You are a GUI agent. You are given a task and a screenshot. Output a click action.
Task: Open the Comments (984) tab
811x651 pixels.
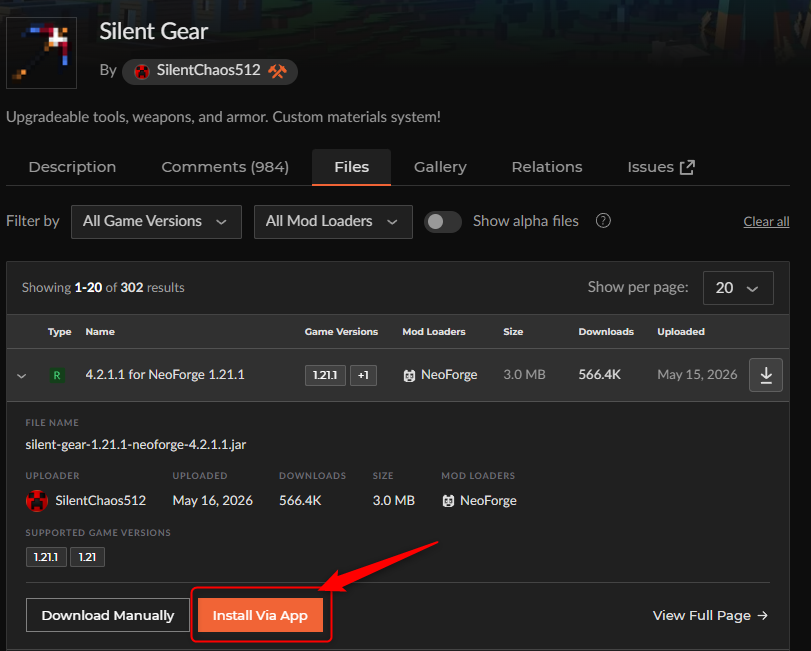coord(225,167)
